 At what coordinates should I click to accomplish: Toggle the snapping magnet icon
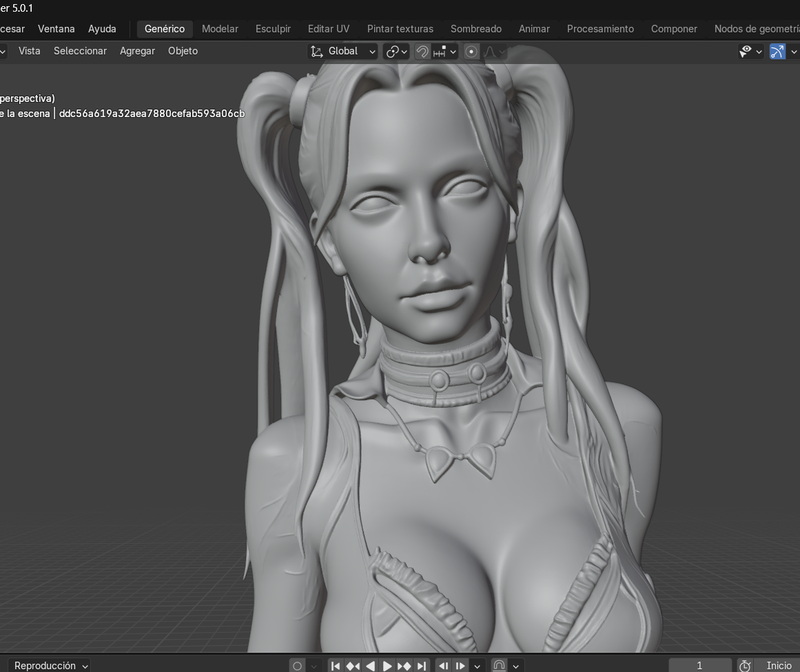click(422, 52)
